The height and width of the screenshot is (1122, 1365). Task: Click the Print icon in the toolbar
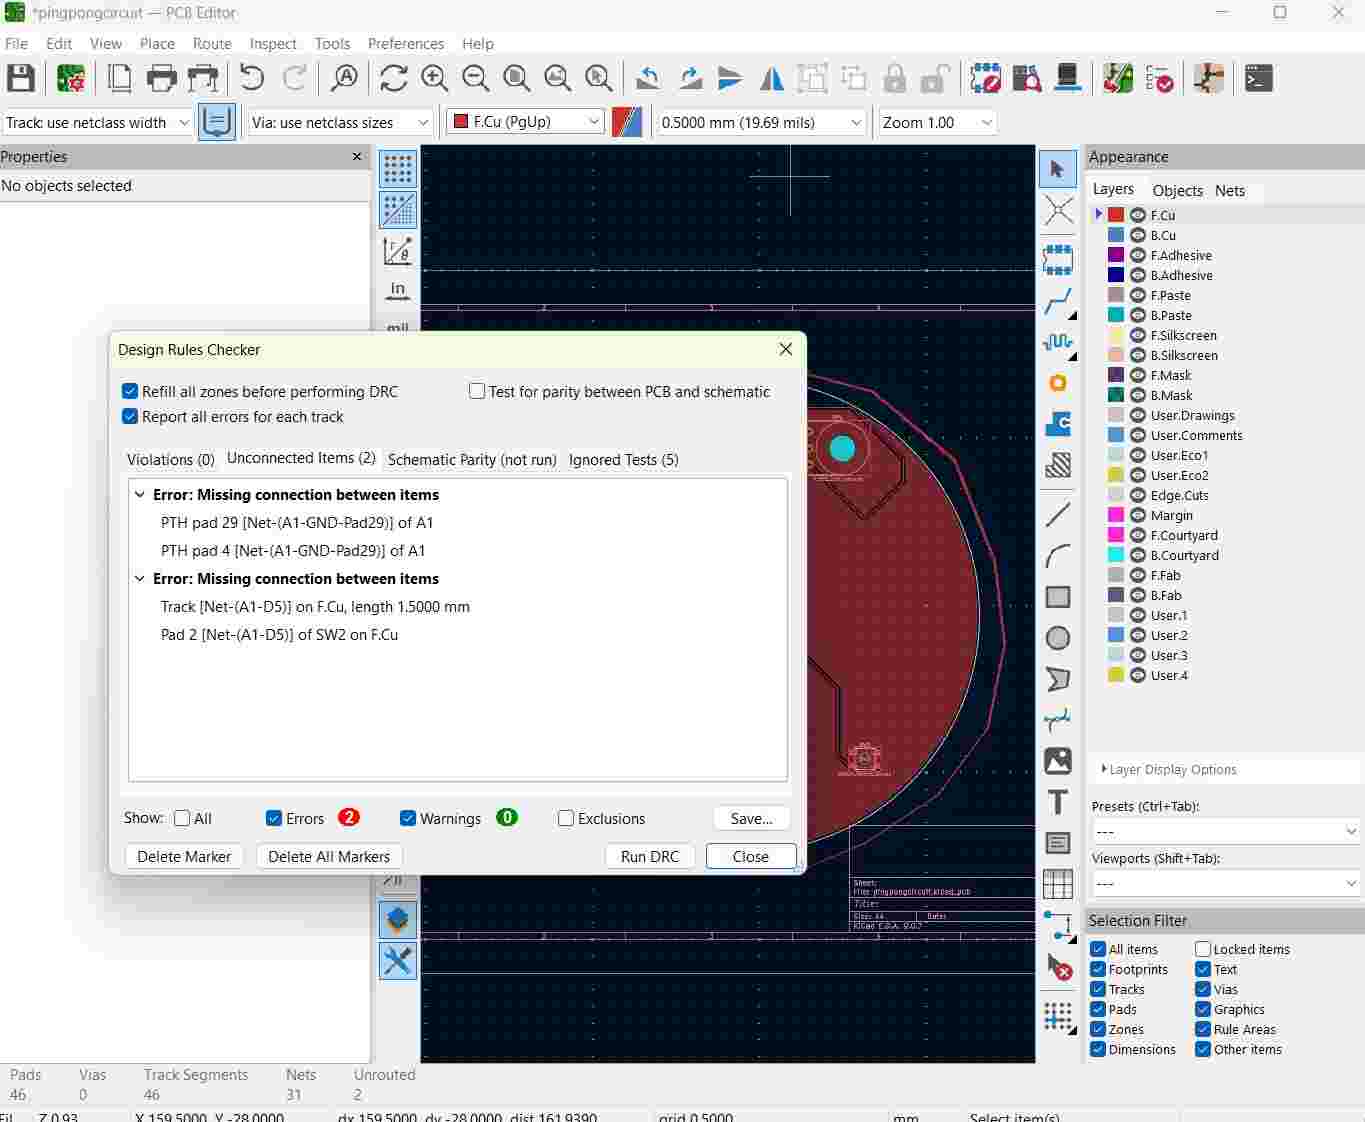[x=161, y=78]
